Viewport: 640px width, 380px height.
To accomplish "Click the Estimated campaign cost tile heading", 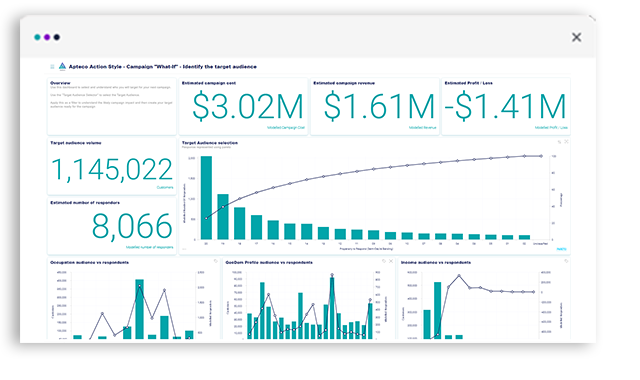I will (x=209, y=83).
